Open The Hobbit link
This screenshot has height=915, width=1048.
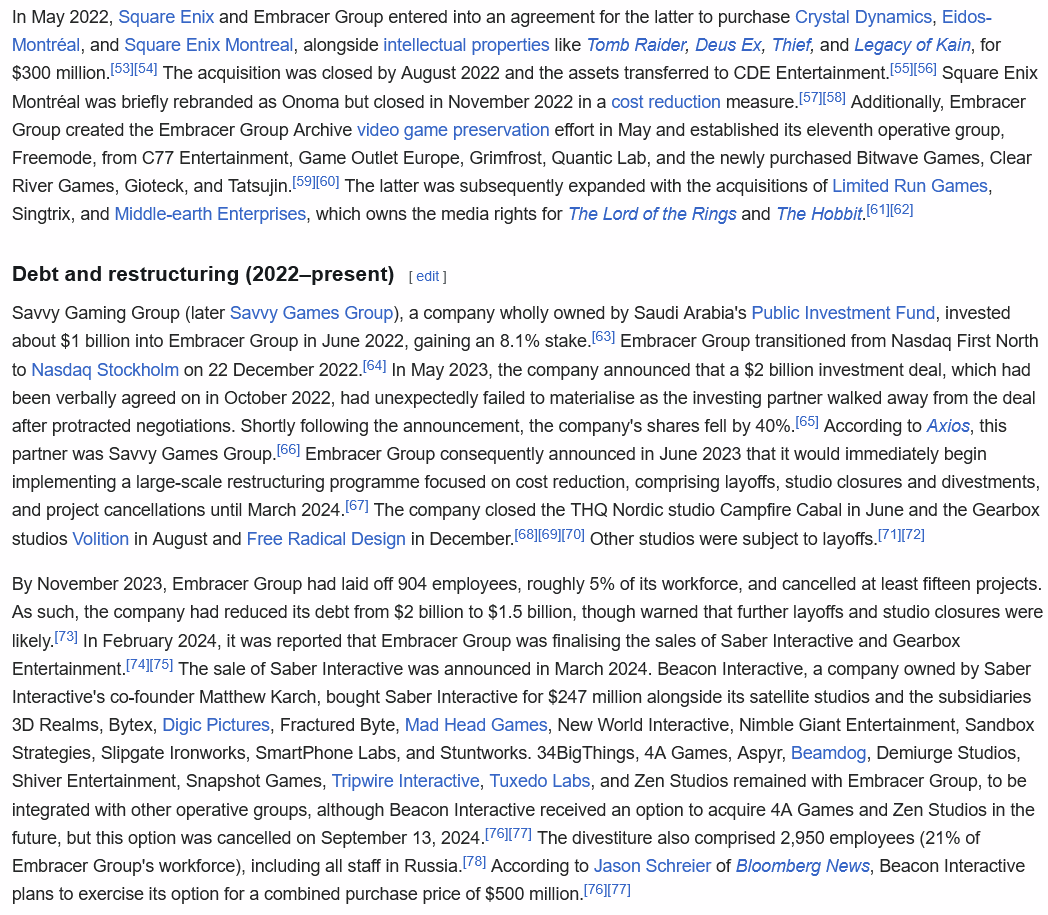[x=819, y=214]
